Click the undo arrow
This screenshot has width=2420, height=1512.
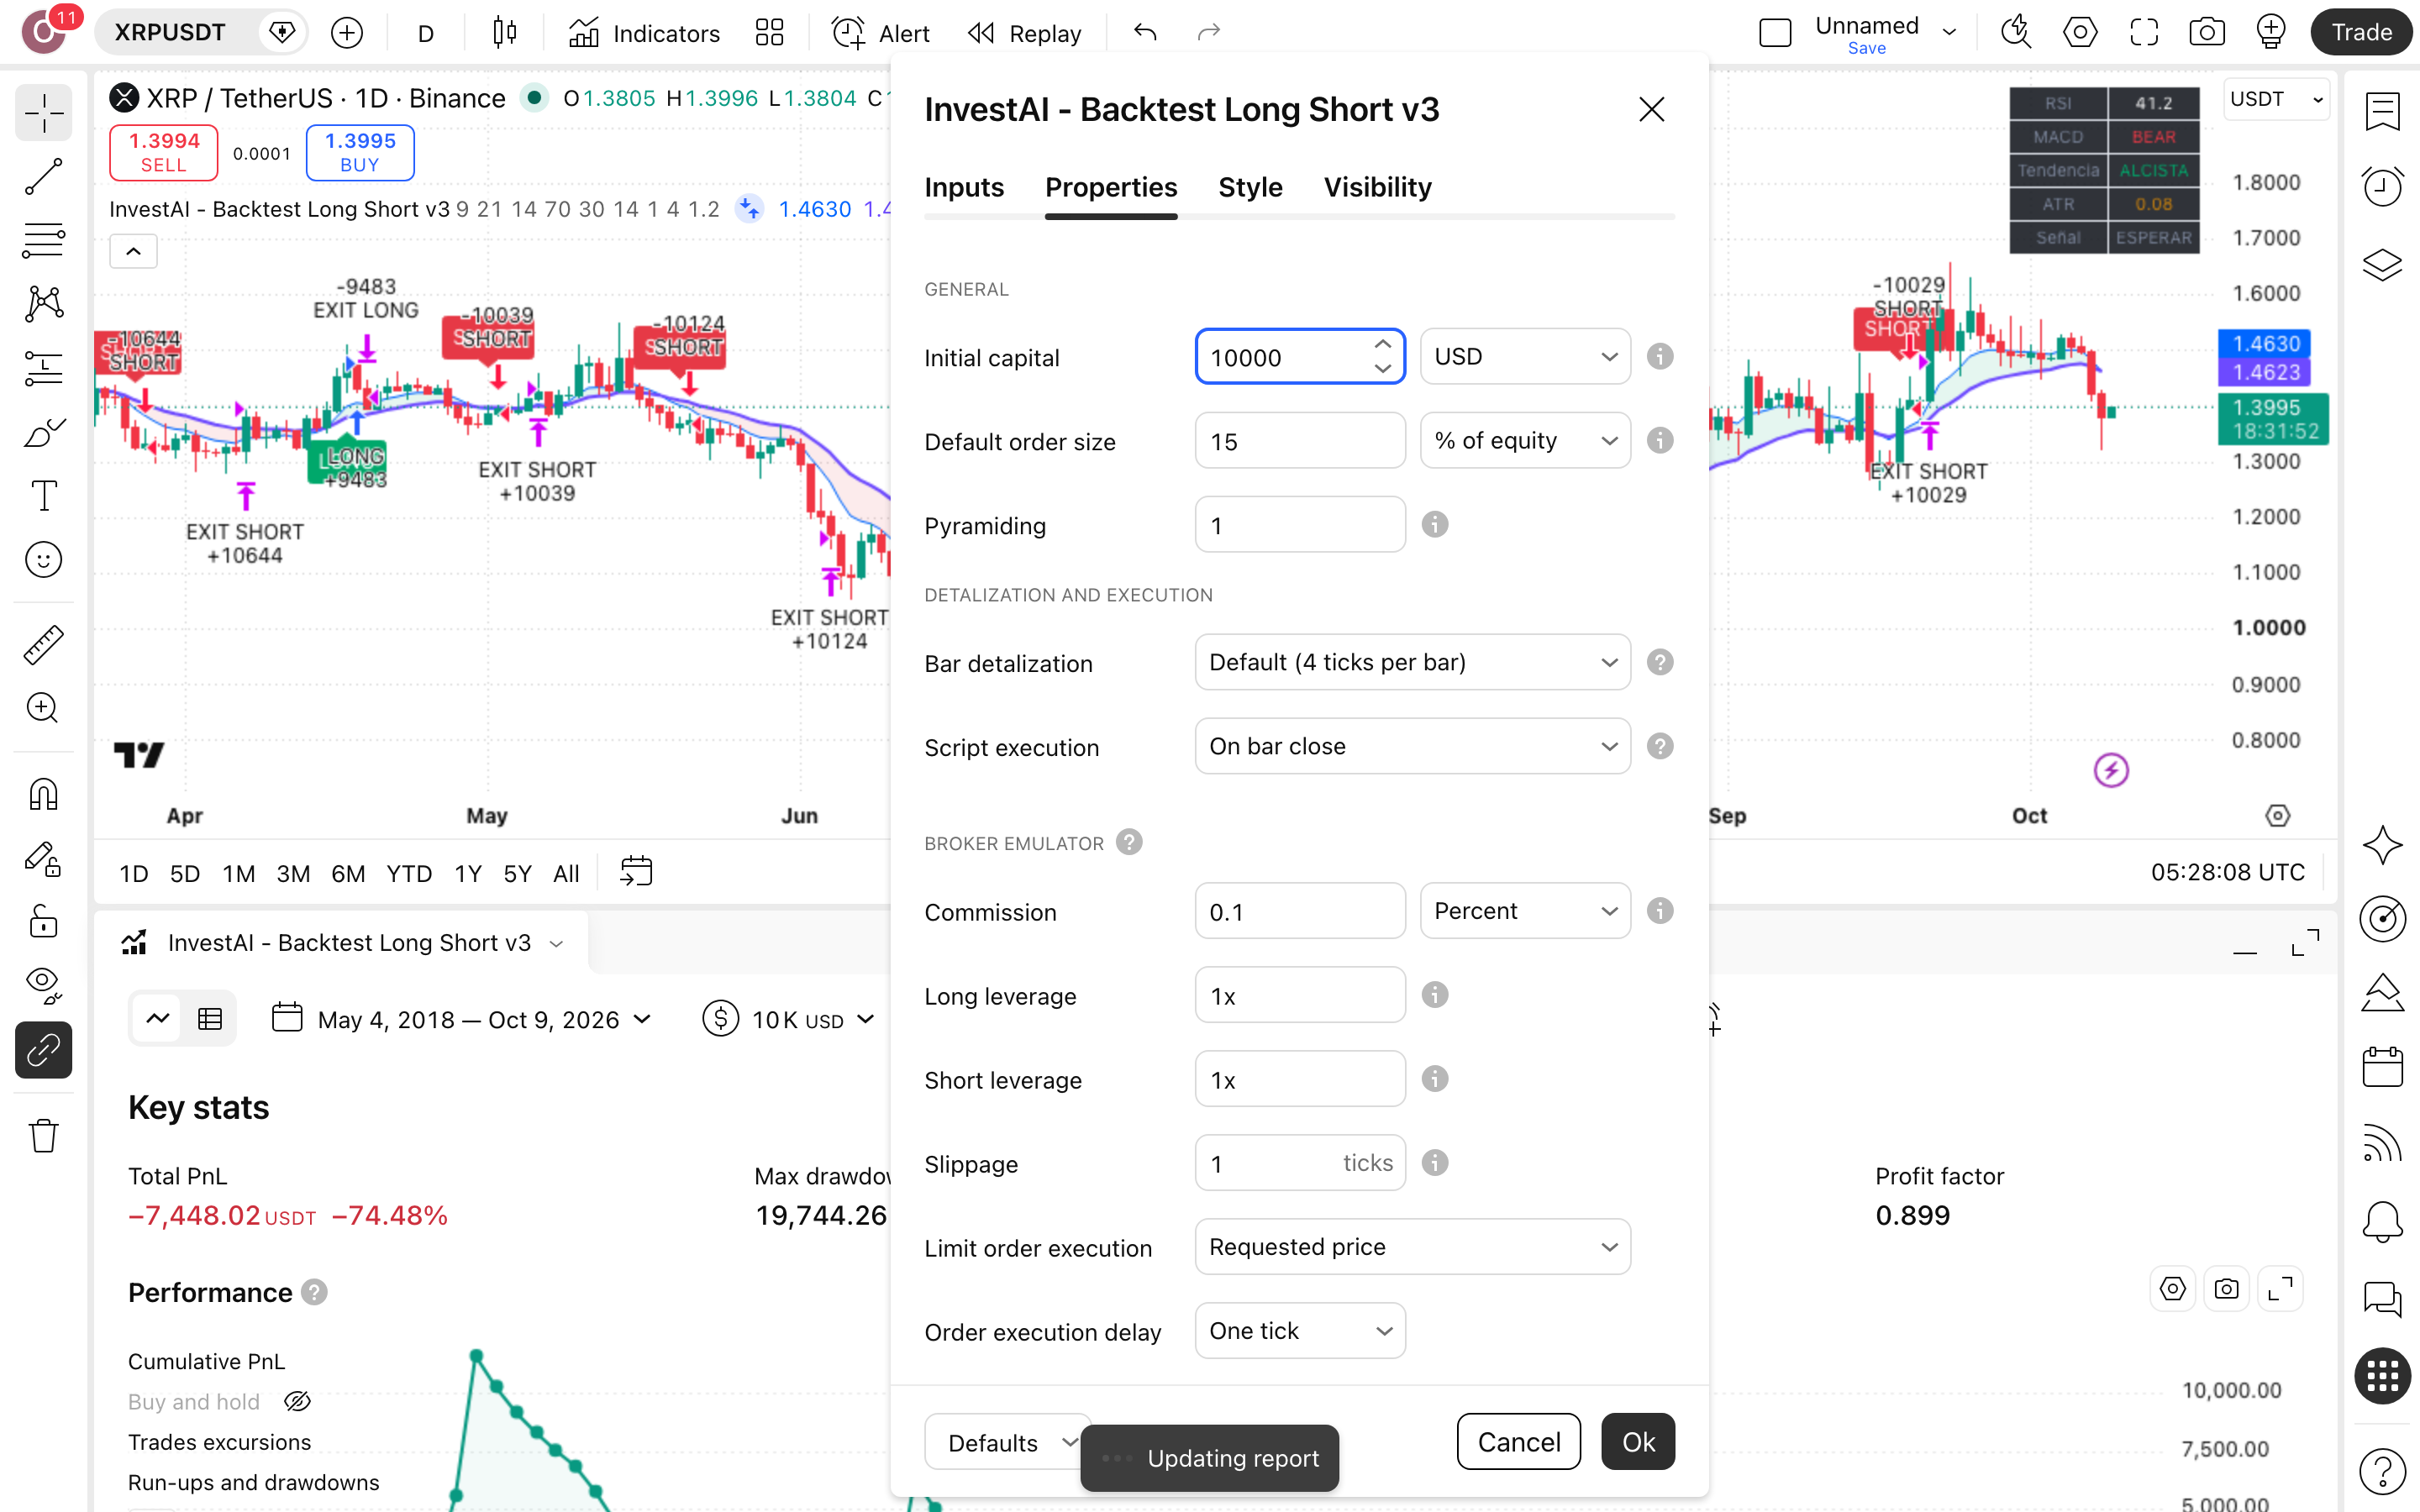pos(1145,33)
